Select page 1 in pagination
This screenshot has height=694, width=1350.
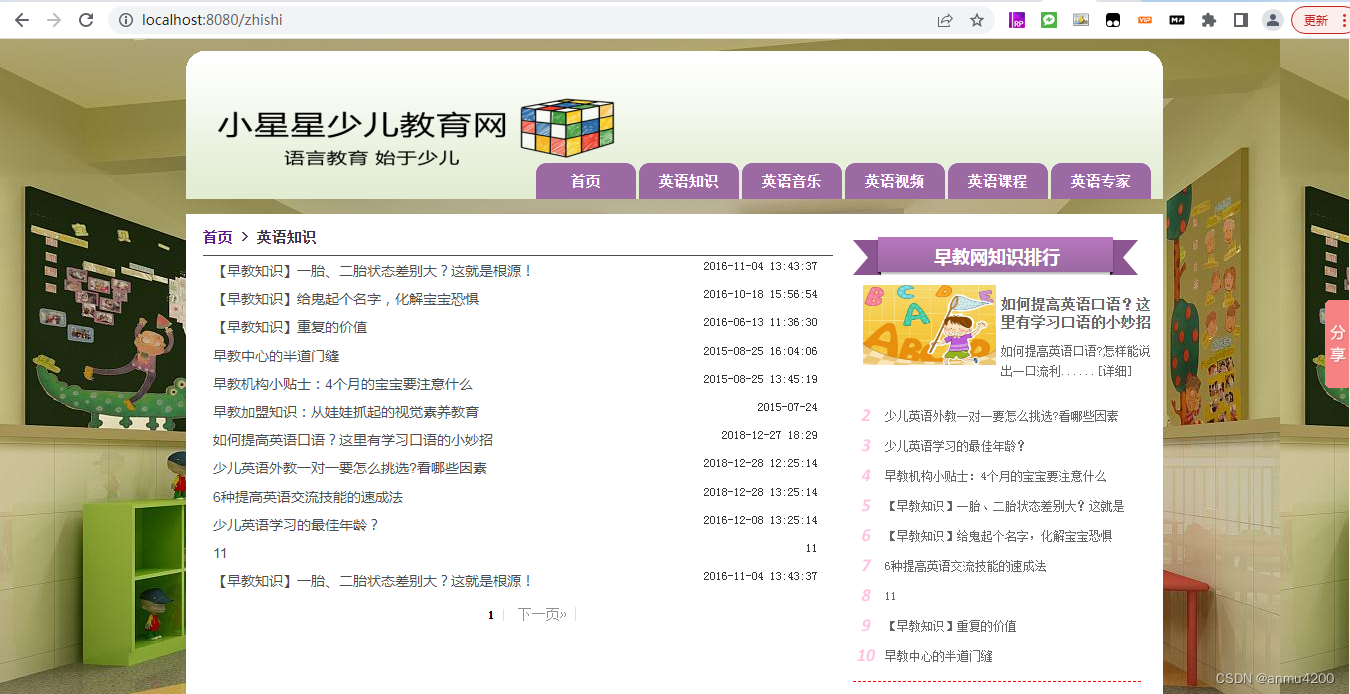coord(491,615)
